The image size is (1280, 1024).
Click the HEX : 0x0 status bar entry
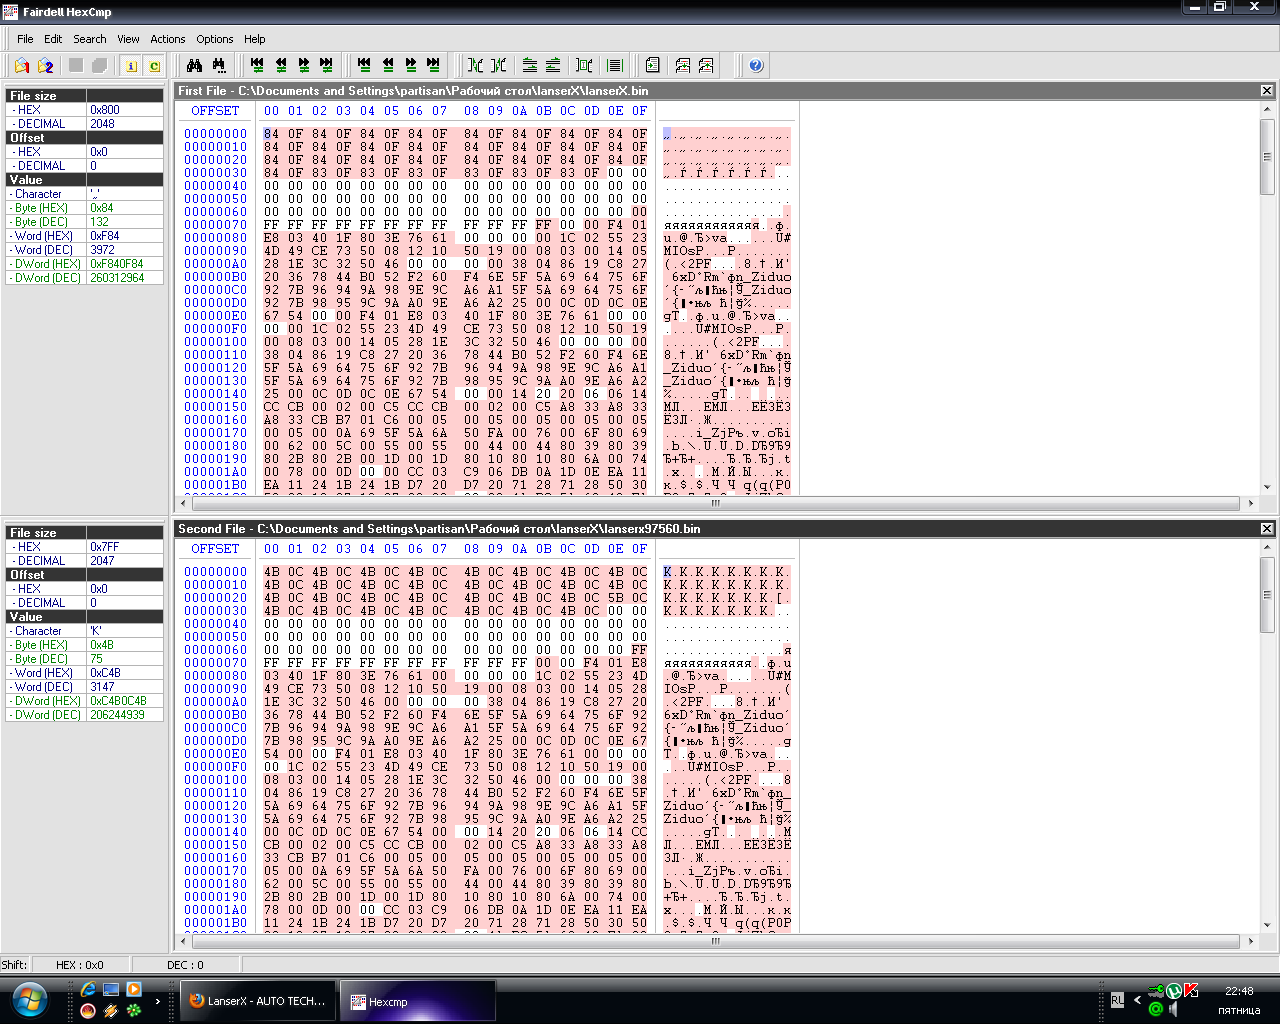(x=80, y=965)
